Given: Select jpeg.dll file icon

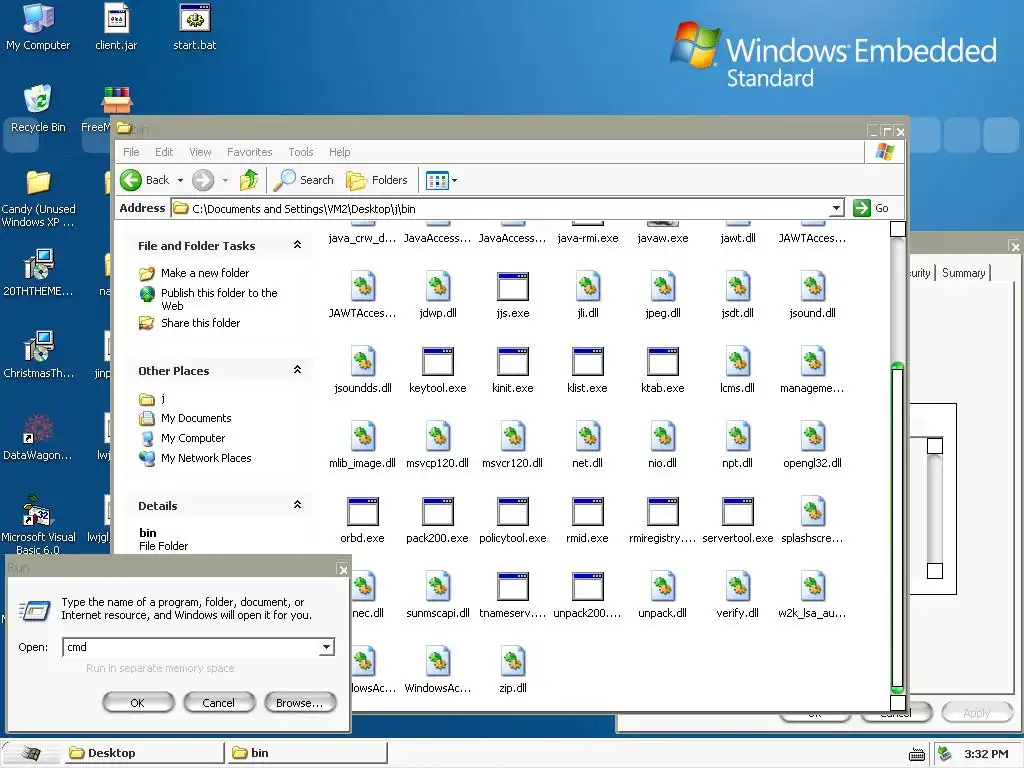Looking at the screenshot, I should [662, 287].
